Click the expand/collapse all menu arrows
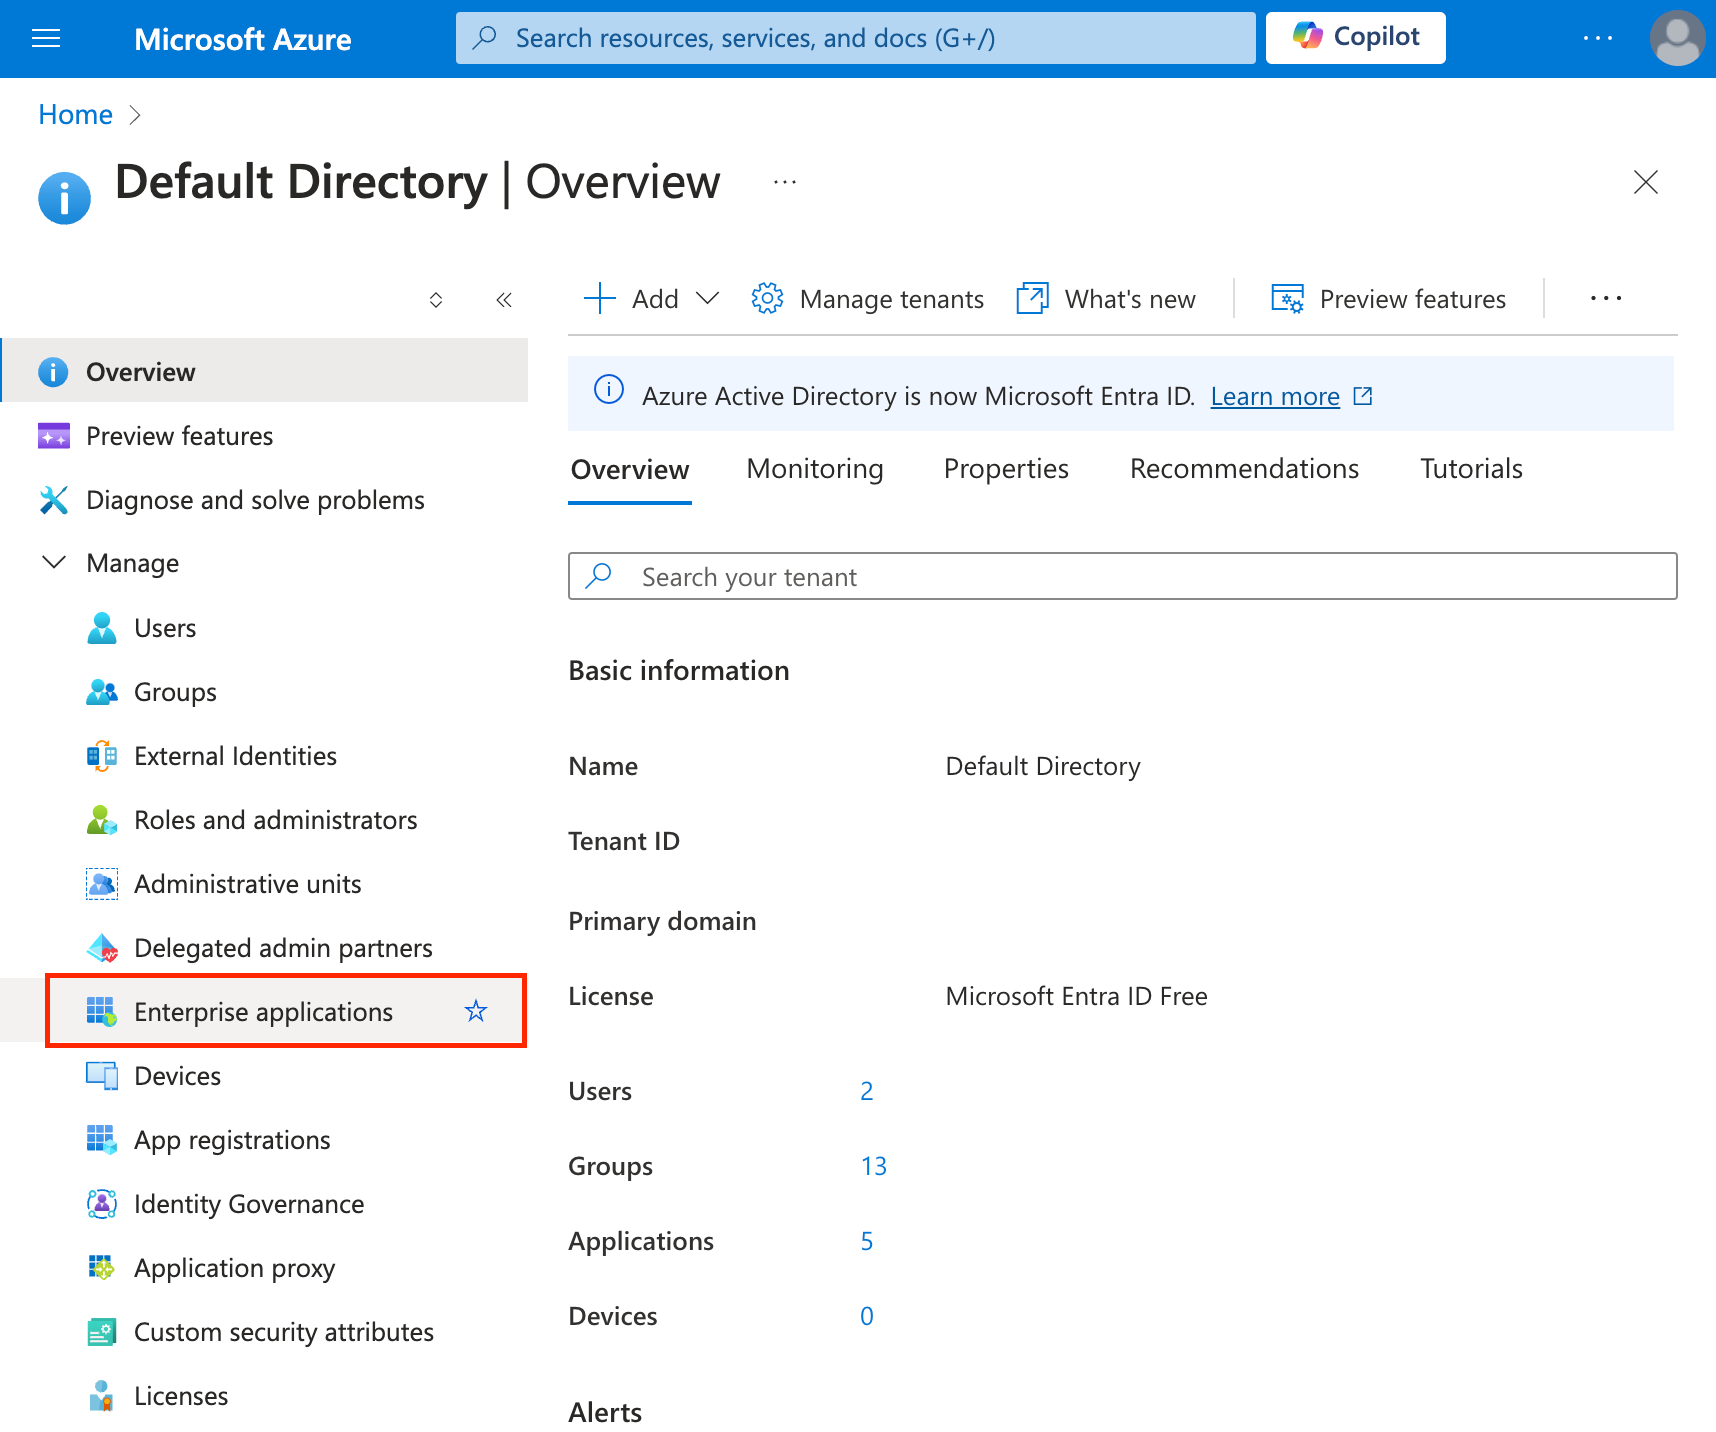Viewport: 1716px width, 1432px height. [x=436, y=300]
